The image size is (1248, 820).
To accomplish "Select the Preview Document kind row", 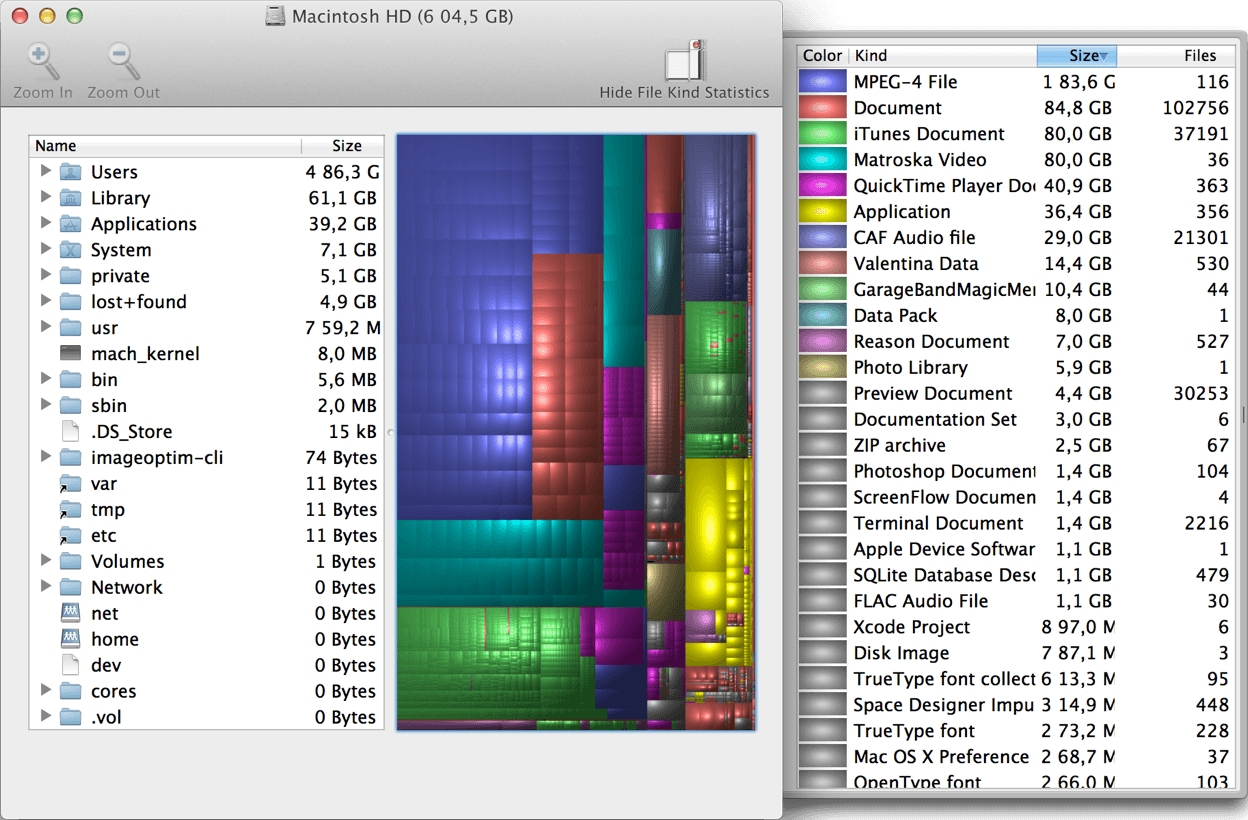I will [1015, 394].
